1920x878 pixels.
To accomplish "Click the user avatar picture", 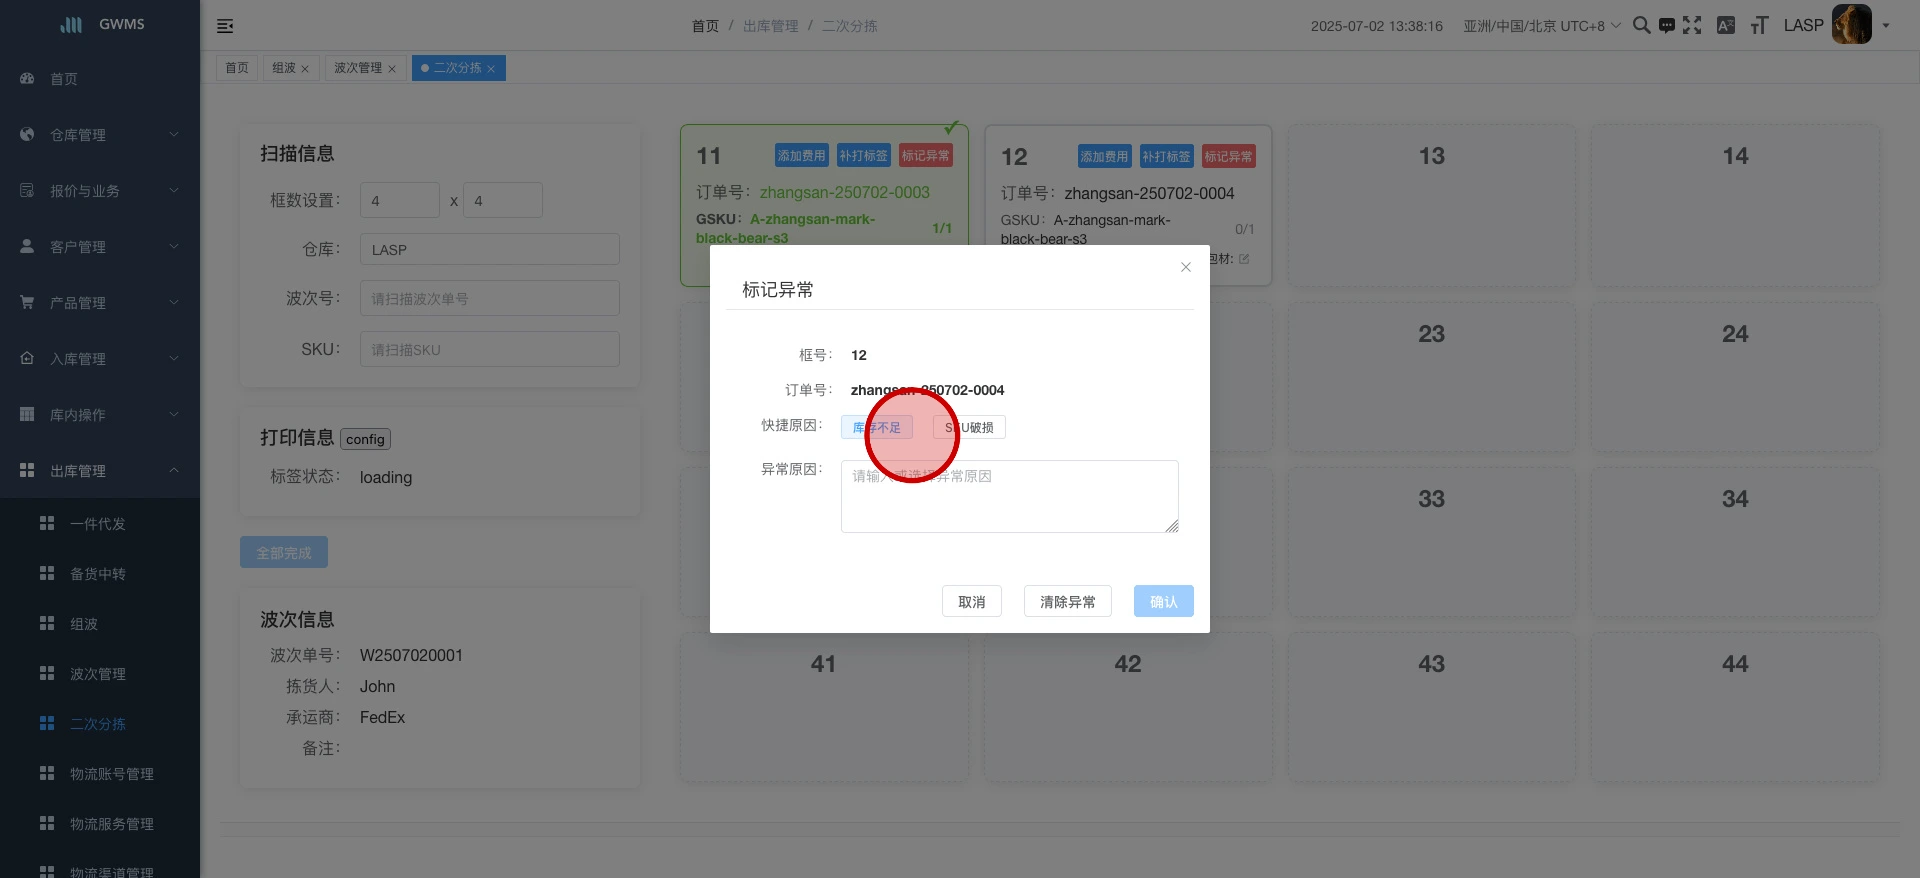I will [x=1851, y=25].
